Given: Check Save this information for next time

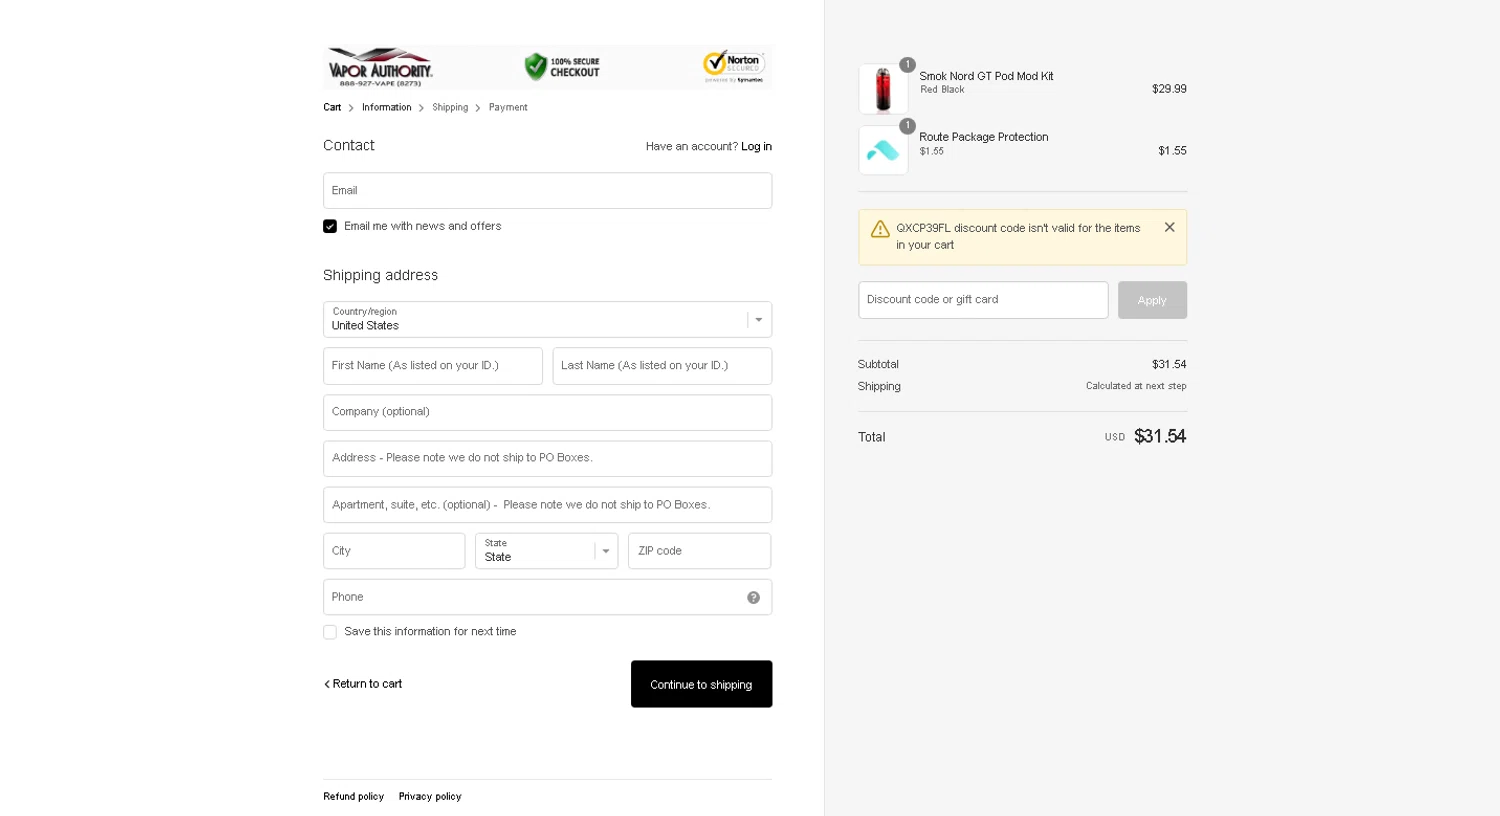Looking at the screenshot, I should pyautogui.click(x=330, y=632).
